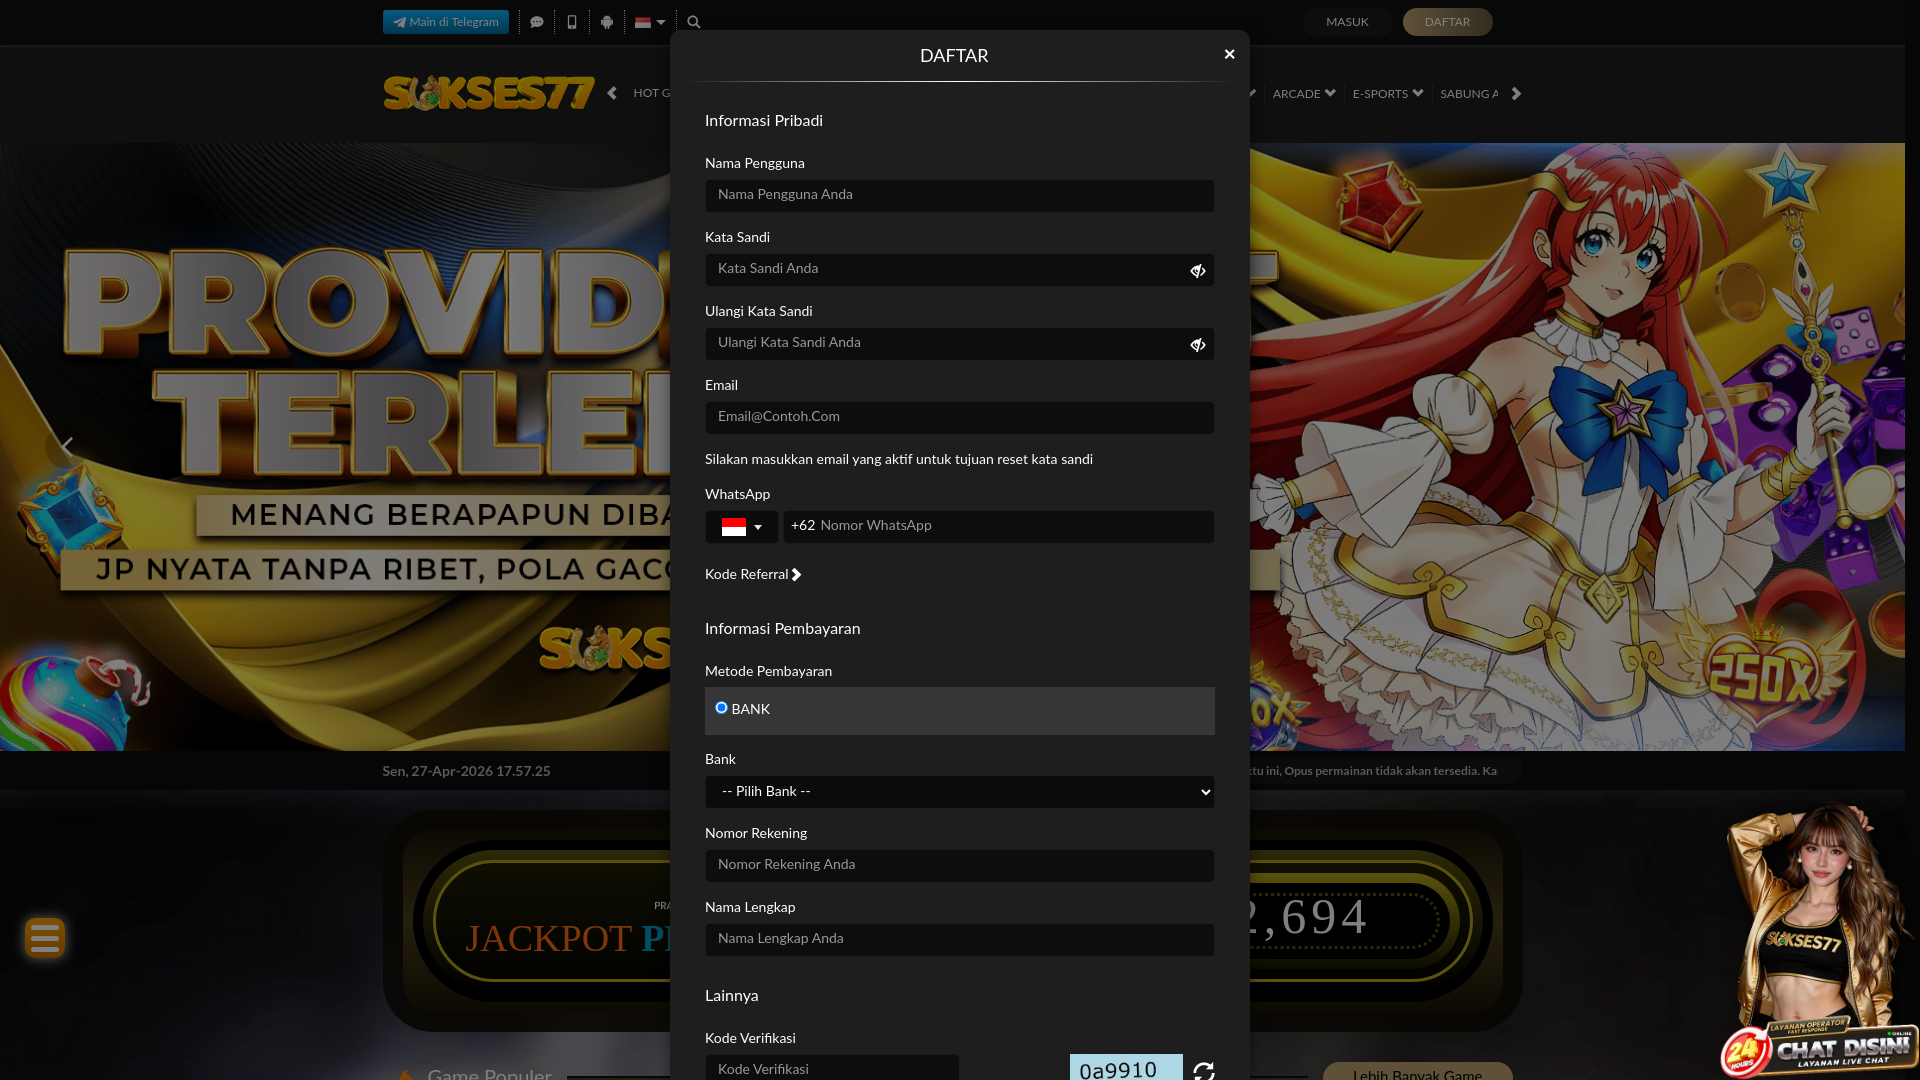This screenshot has height=1080, width=1920.
Task: Open the orange hamburger menu button
Action: (45, 938)
